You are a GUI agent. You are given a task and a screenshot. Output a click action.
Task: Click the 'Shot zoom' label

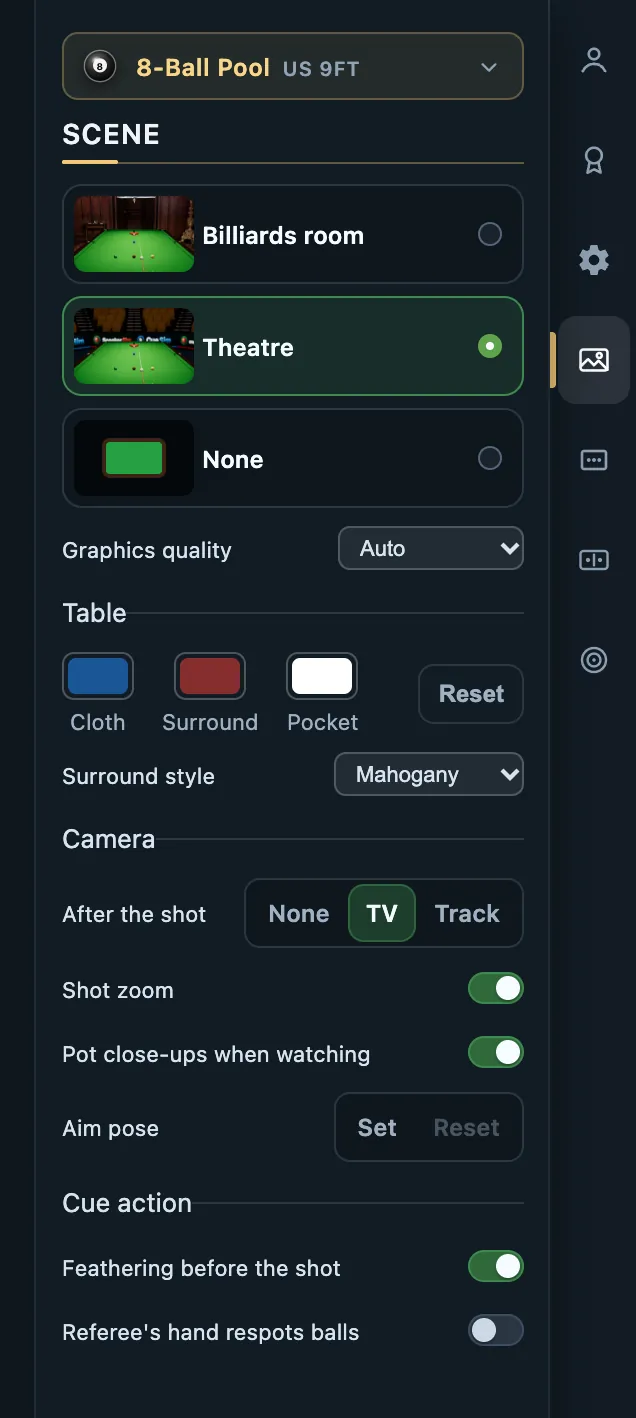[118, 990]
